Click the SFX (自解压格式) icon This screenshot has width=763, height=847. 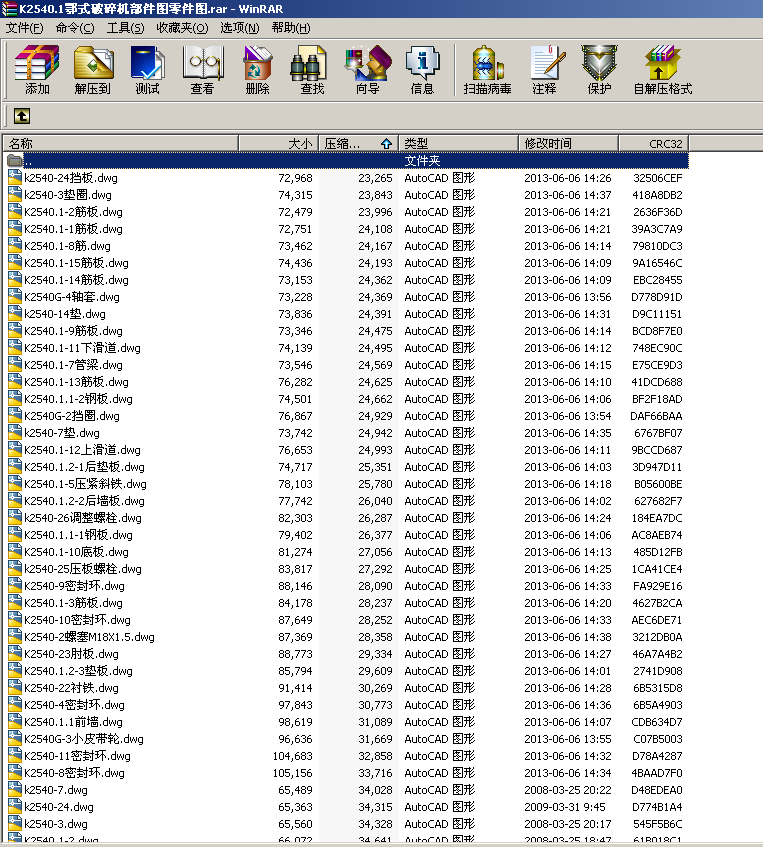(662, 69)
